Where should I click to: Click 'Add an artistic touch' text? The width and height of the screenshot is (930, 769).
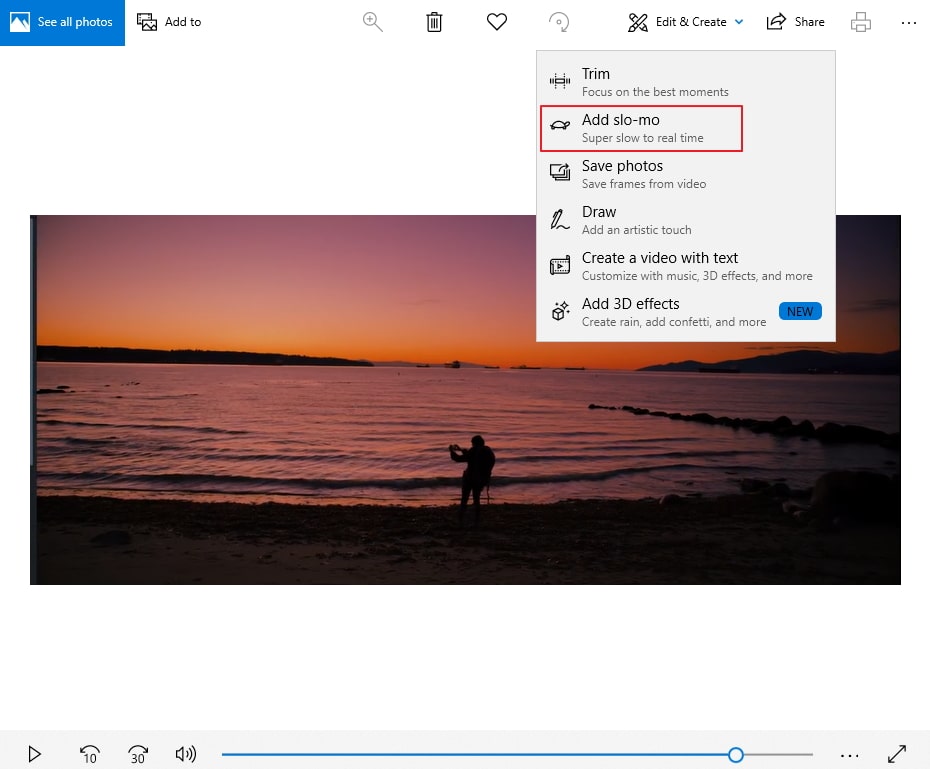coord(636,230)
